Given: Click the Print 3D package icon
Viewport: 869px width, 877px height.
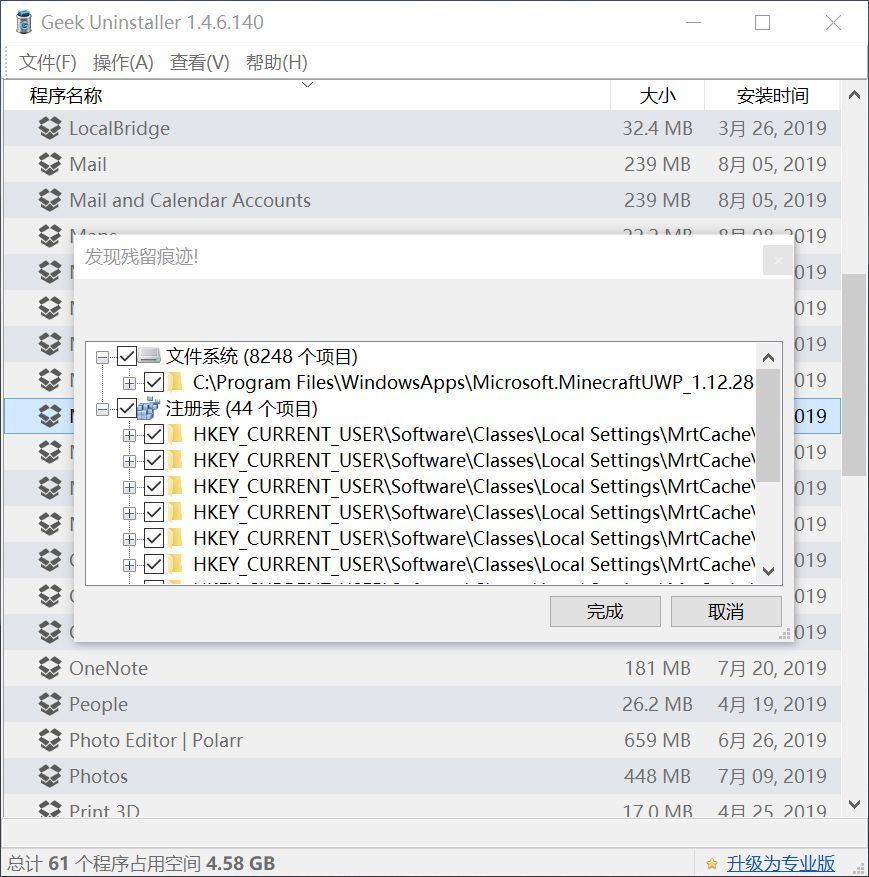Looking at the screenshot, I should point(50,809).
